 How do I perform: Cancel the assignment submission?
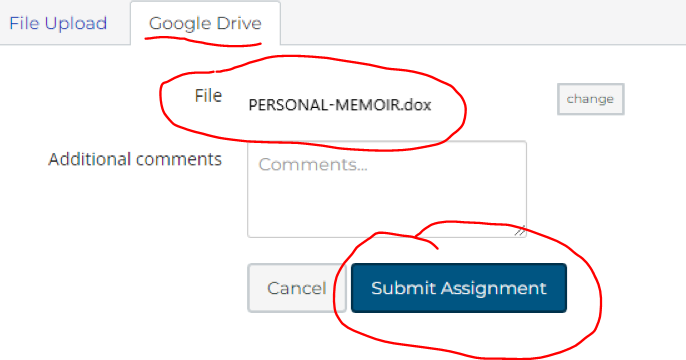coord(297,288)
